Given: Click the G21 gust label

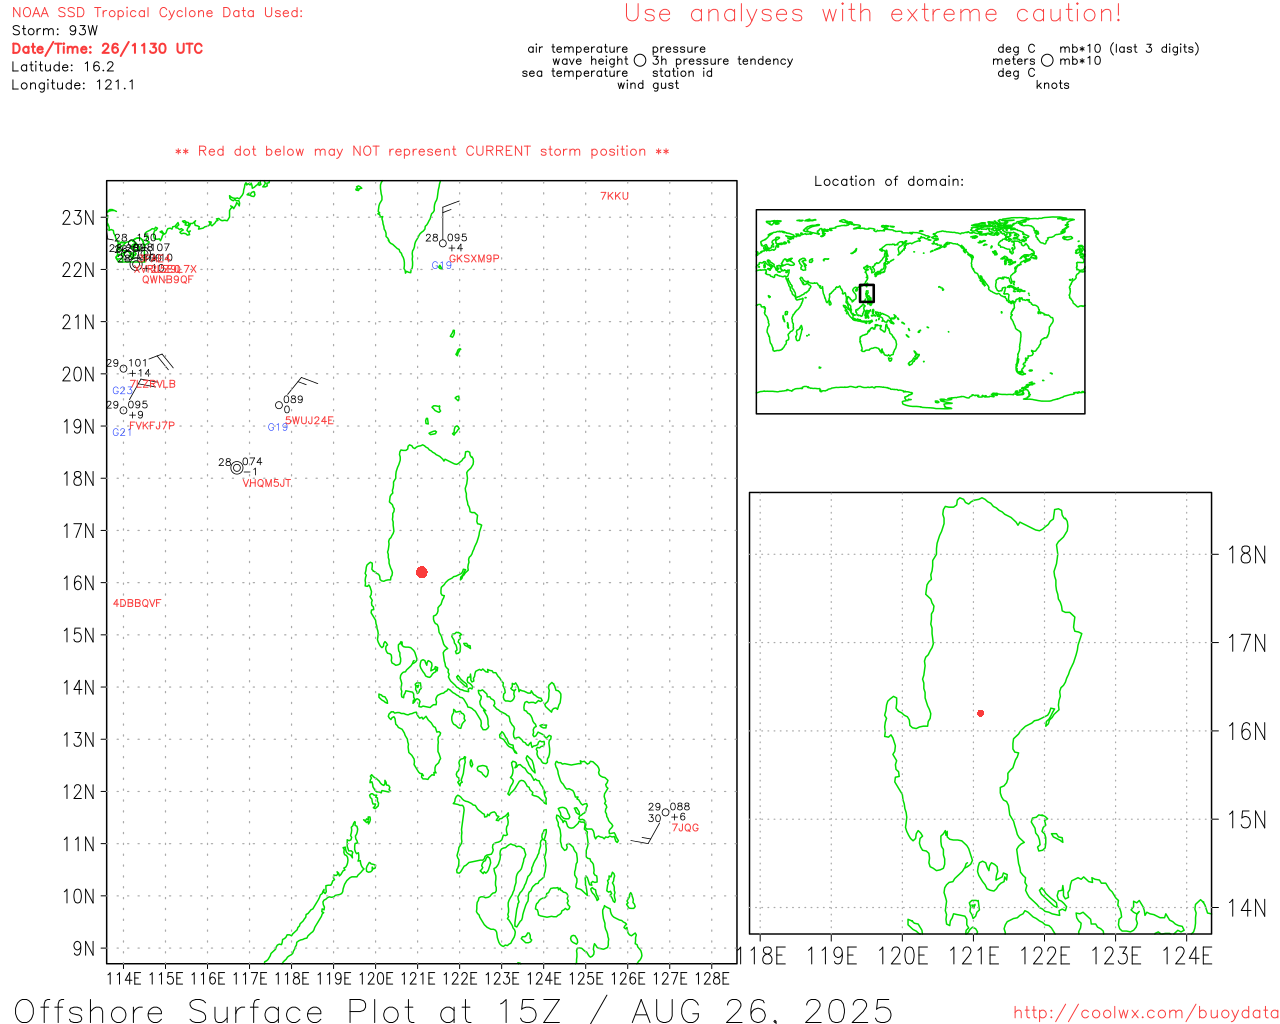Looking at the screenshot, I should click(x=122, y=432).
